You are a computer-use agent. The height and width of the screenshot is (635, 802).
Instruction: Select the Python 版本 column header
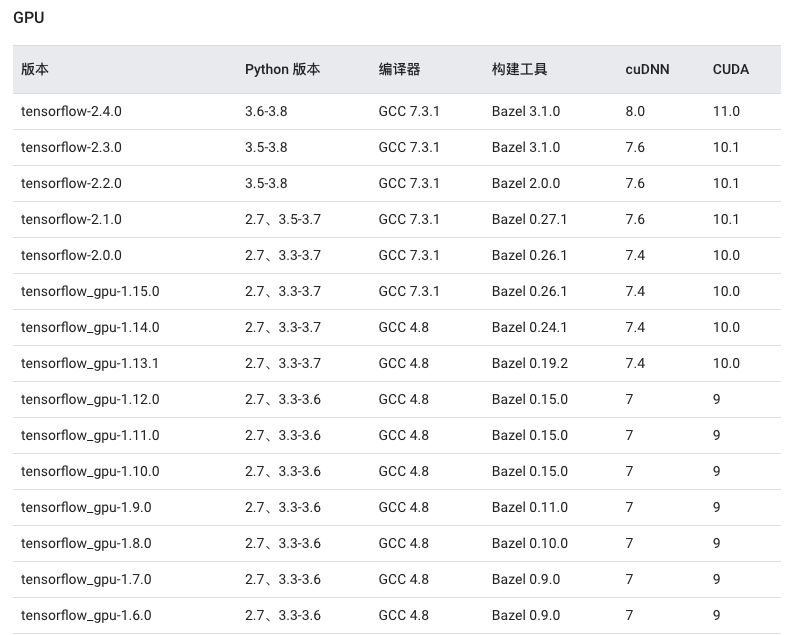click(x=282, y=69)
